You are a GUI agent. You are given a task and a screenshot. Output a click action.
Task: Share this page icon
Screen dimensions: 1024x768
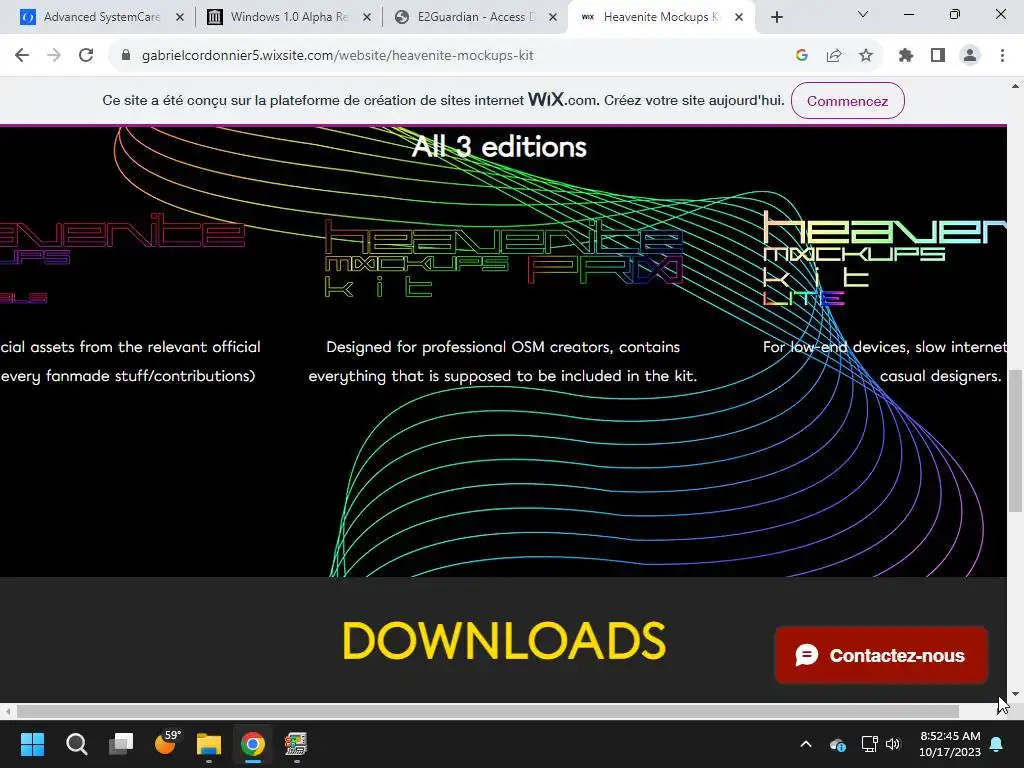[x=834, y=56]
